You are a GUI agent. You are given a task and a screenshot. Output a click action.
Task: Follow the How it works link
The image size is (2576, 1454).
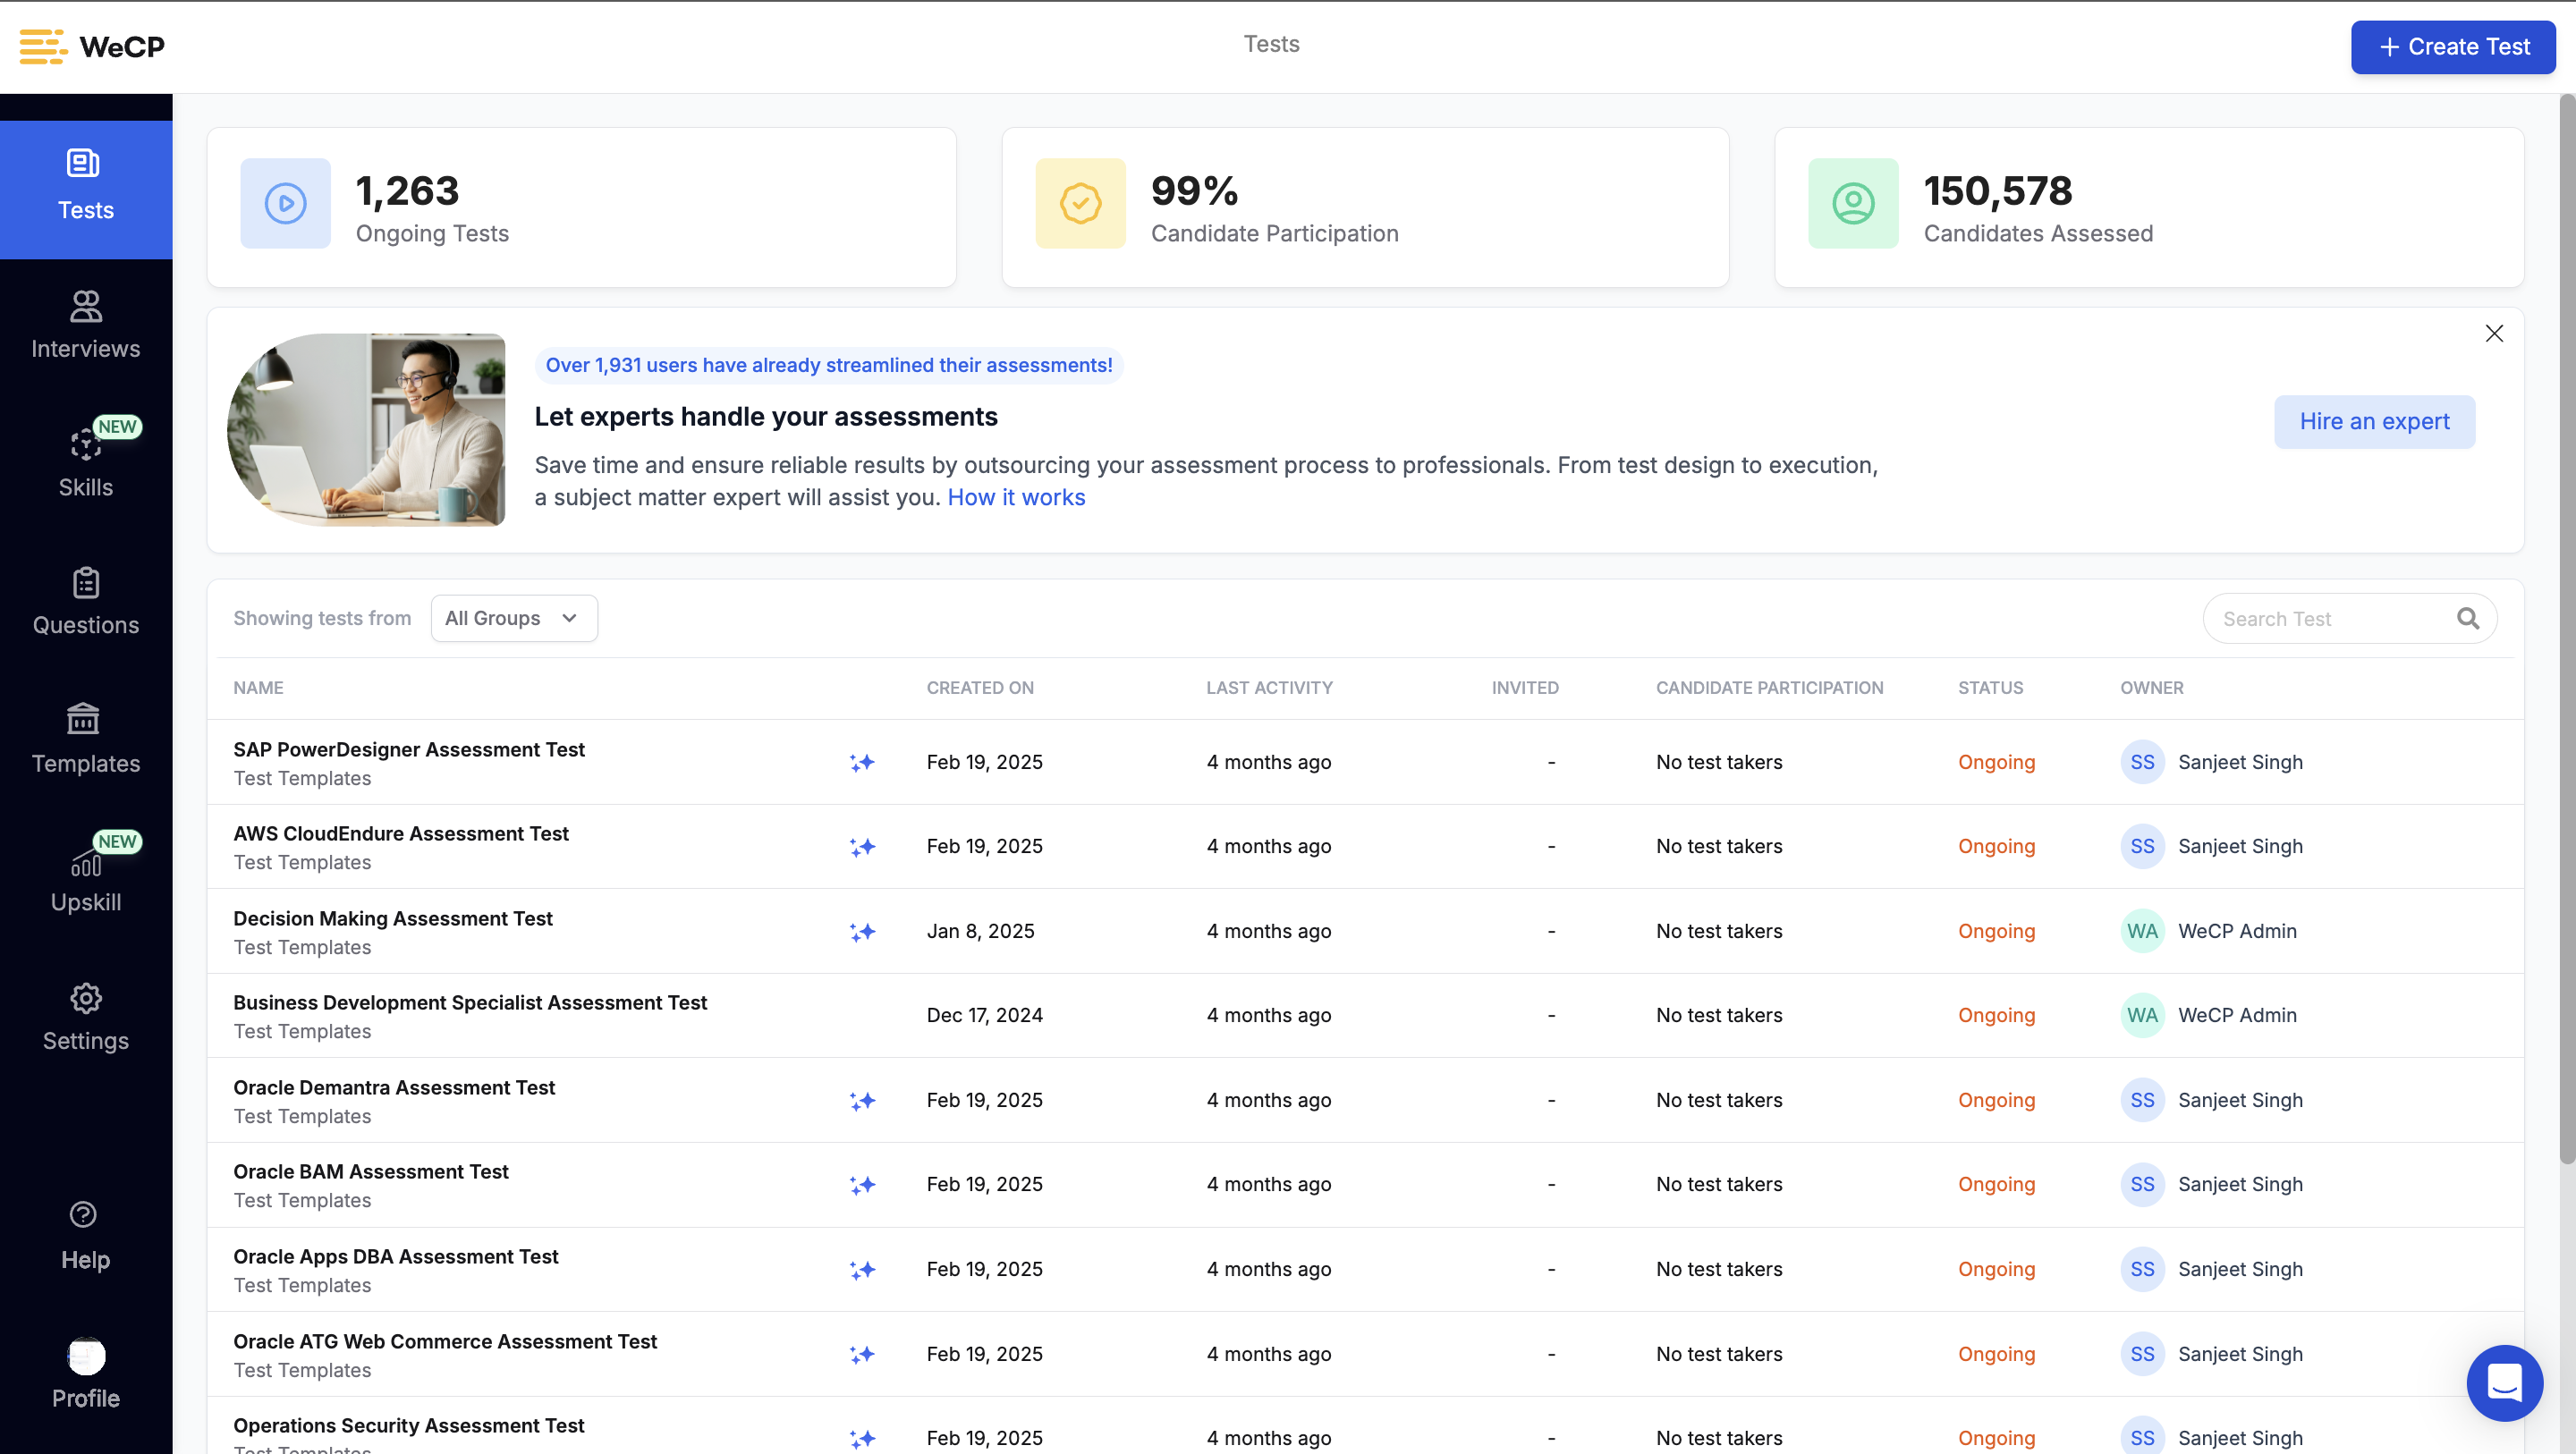click(1015, 498)
